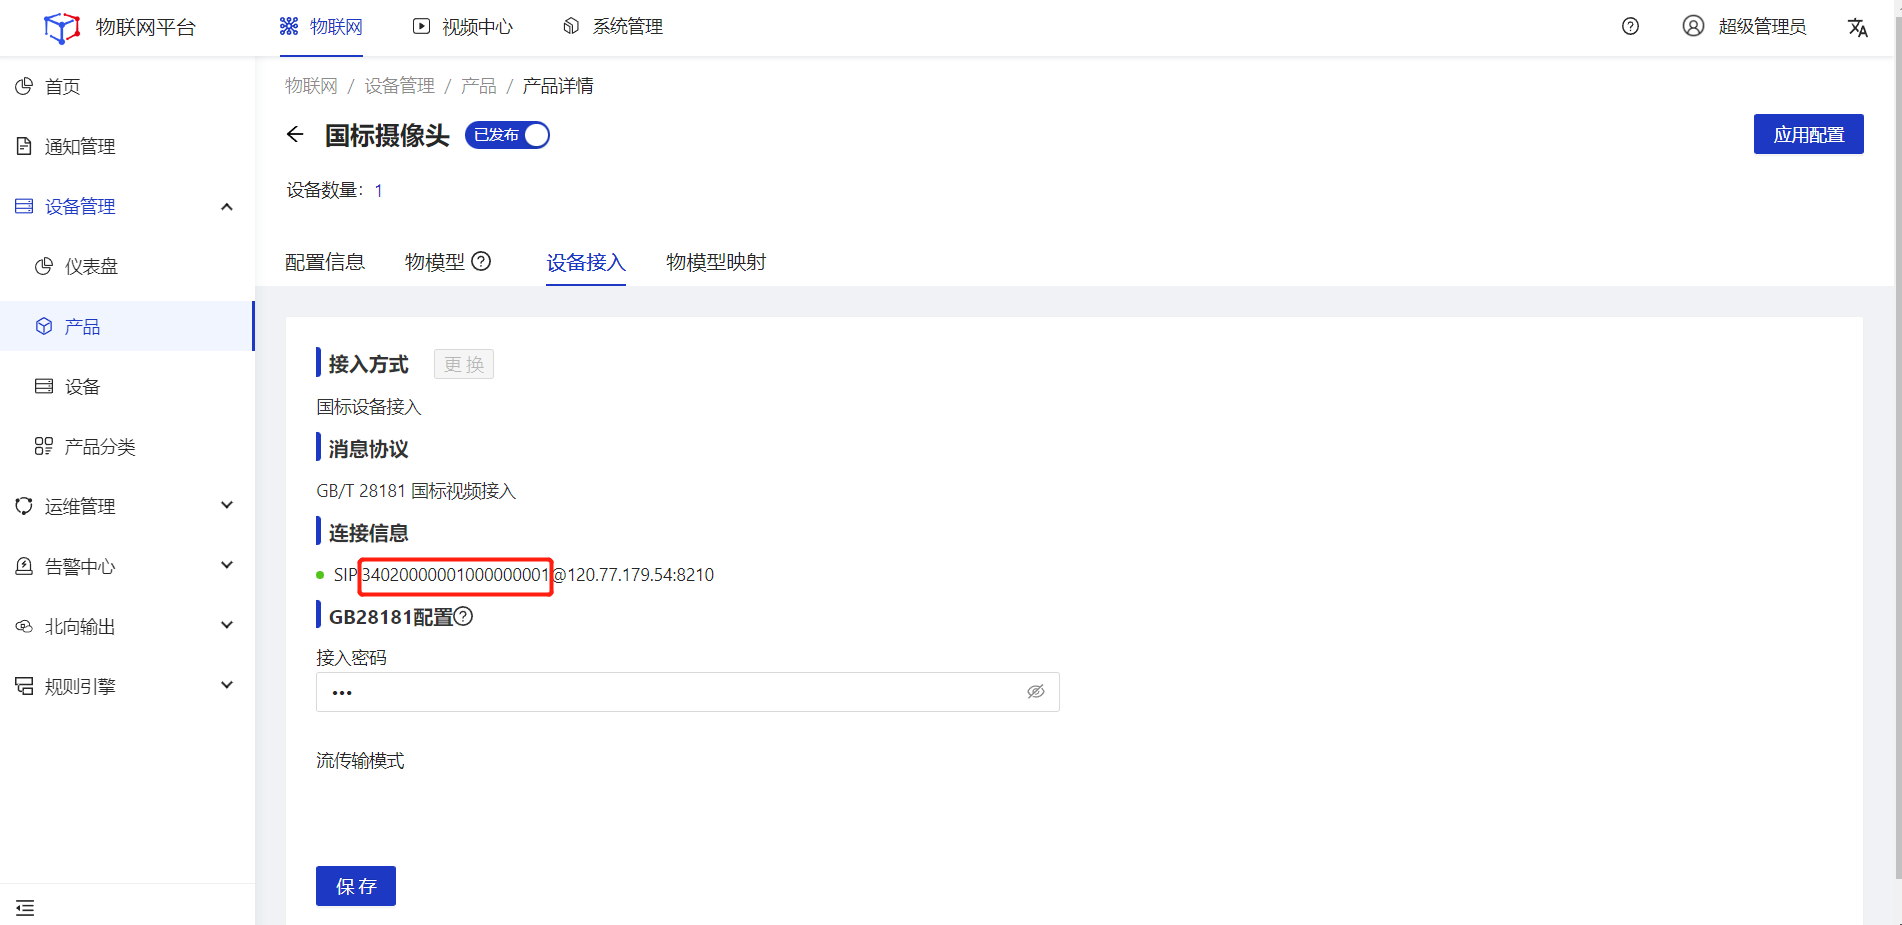1902x925 pixels.
Task: Click the IoT platform cube logo
Action: click(x=62, y=27)
